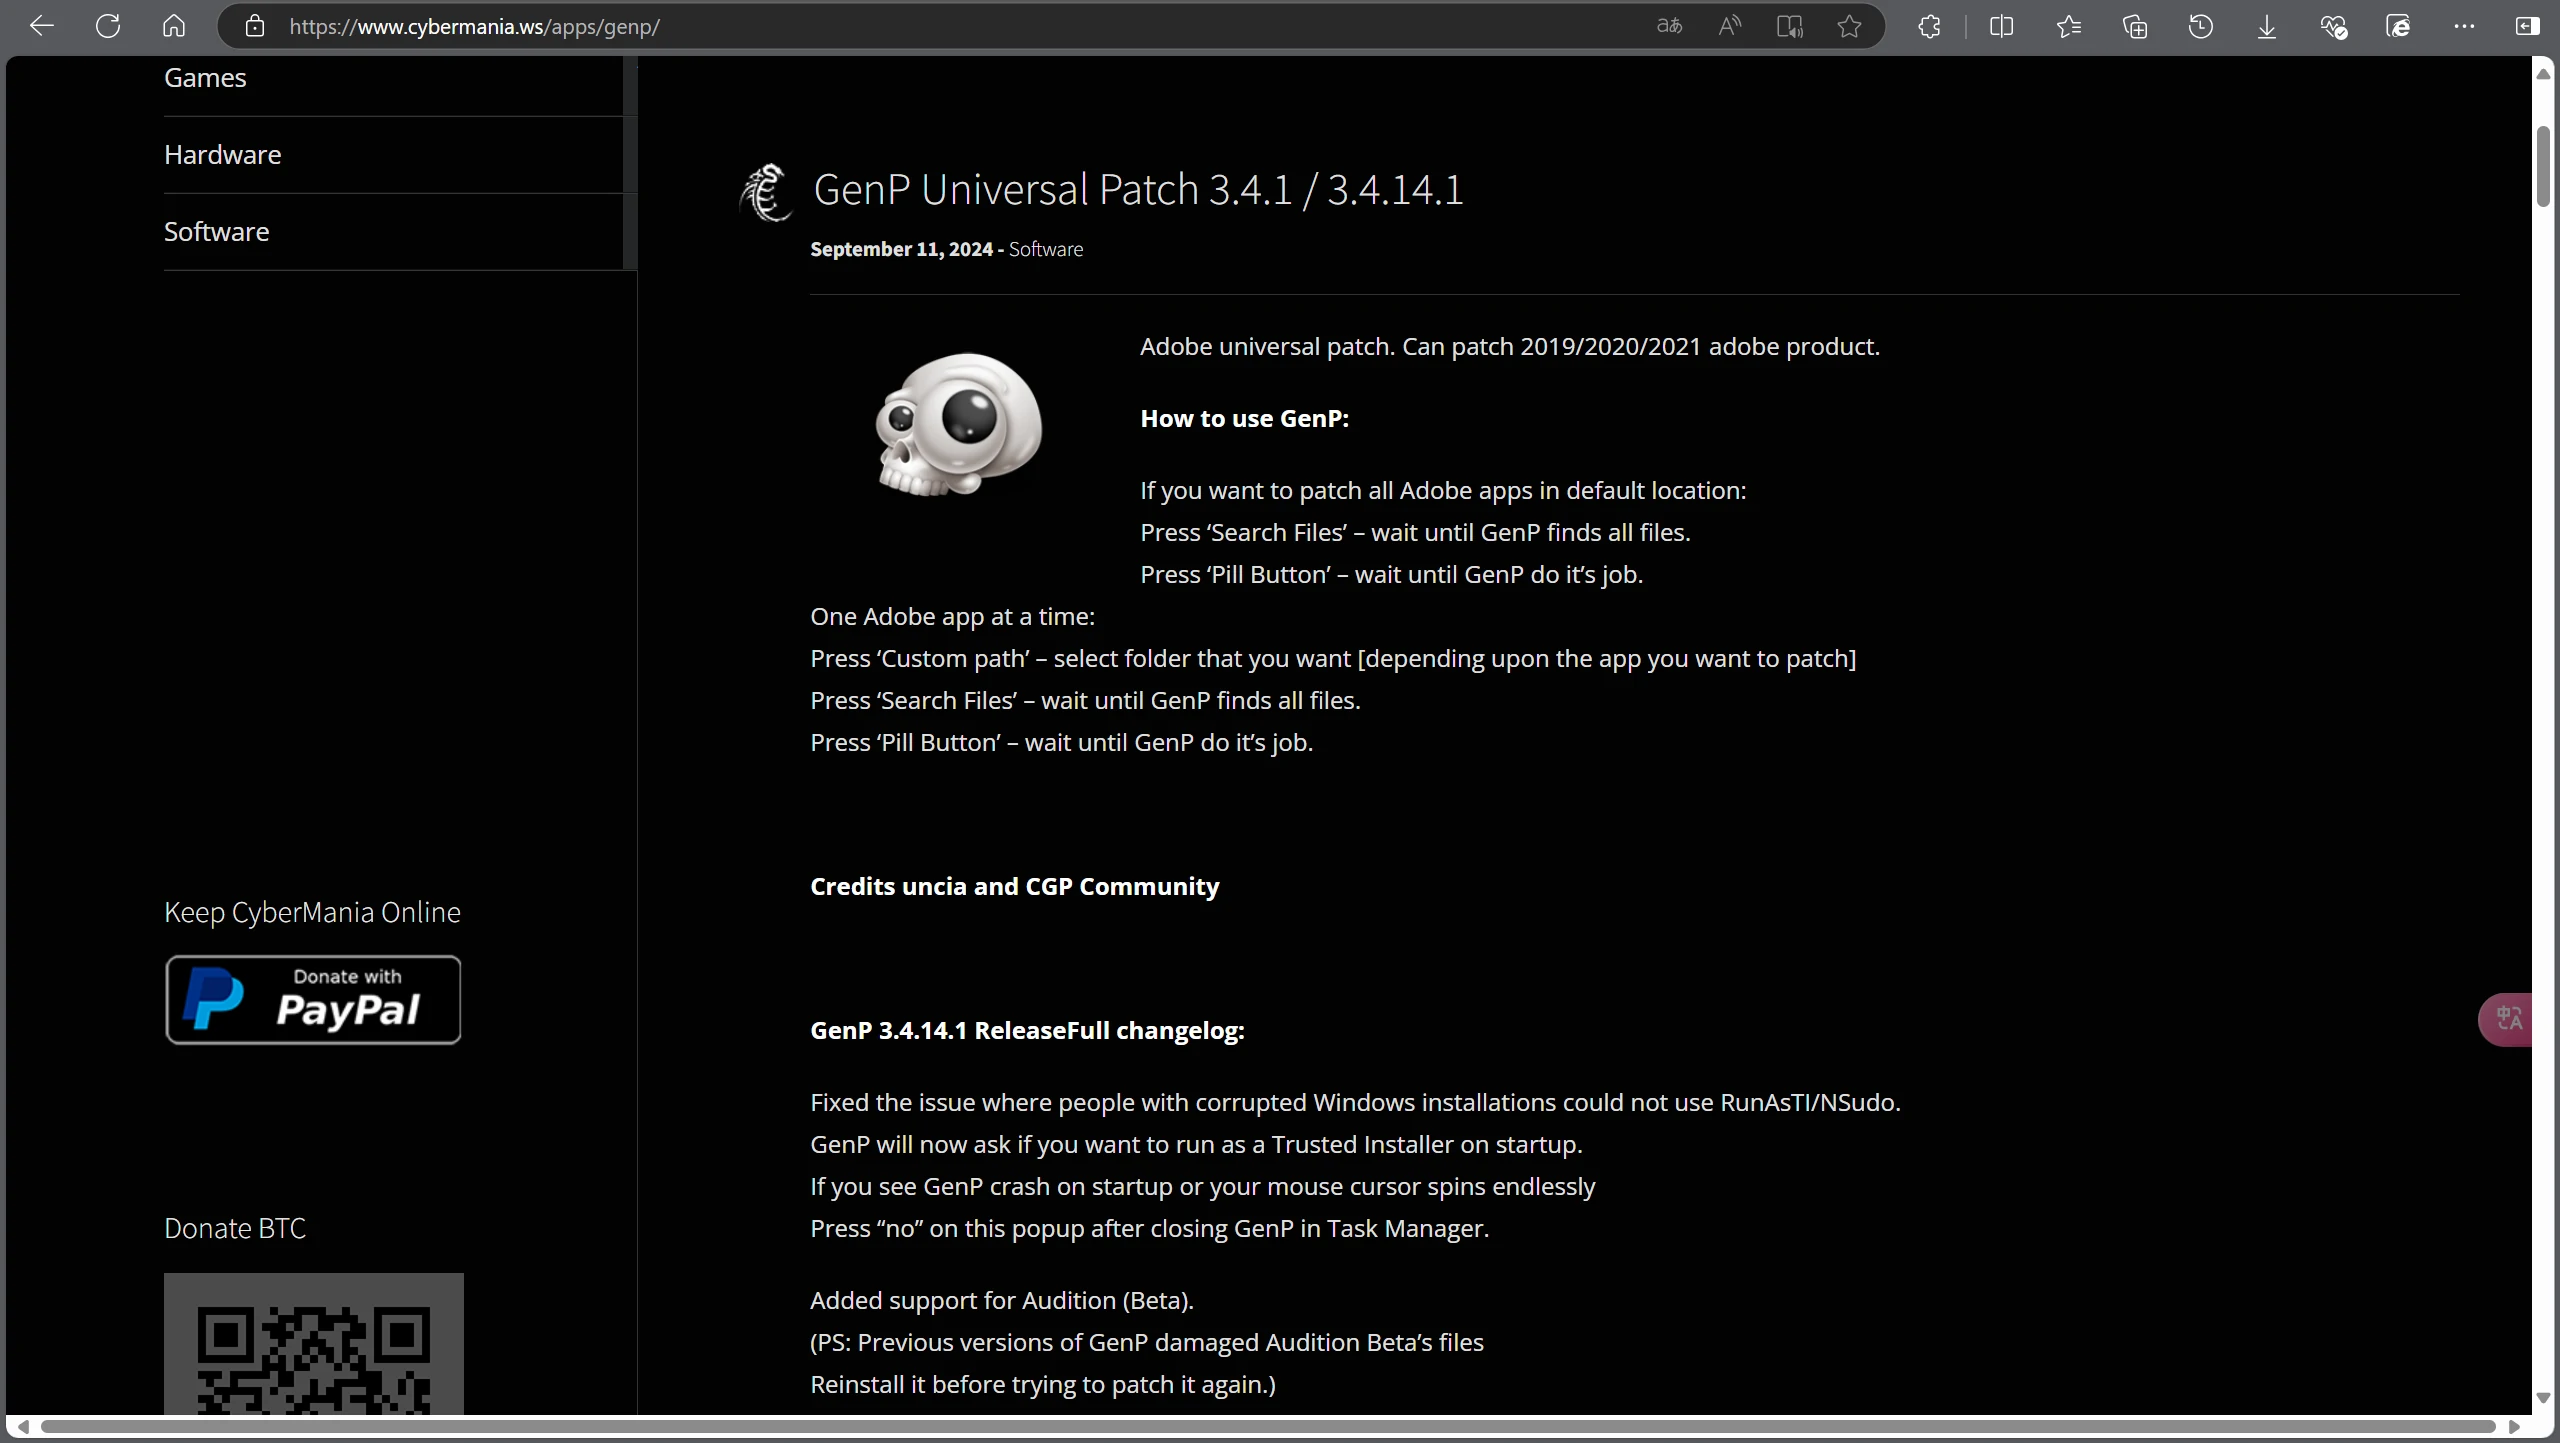Open the Games menu item

205,78
